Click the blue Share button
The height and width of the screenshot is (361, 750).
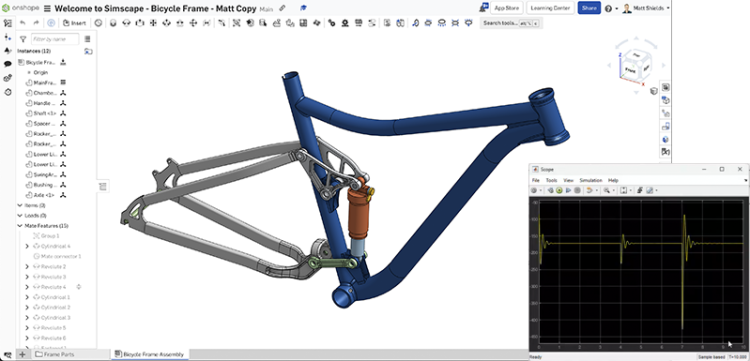pos(589,8)
